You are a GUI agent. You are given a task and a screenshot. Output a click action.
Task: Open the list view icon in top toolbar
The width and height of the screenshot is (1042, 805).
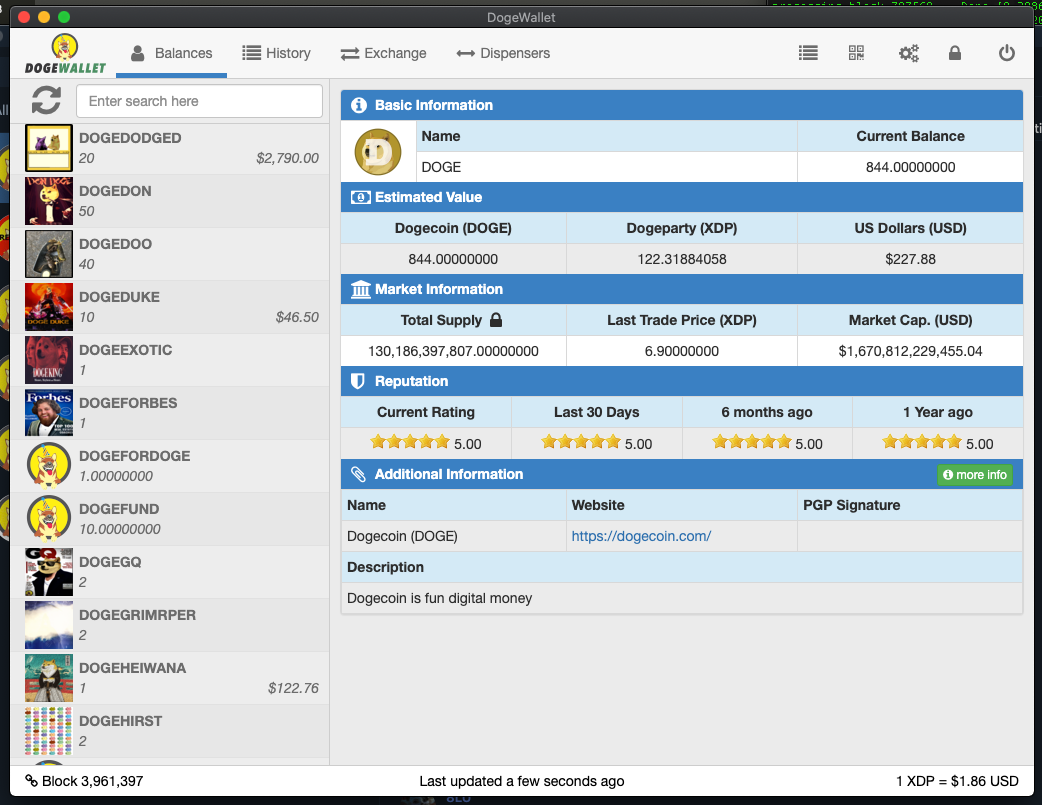click(808, 53)
